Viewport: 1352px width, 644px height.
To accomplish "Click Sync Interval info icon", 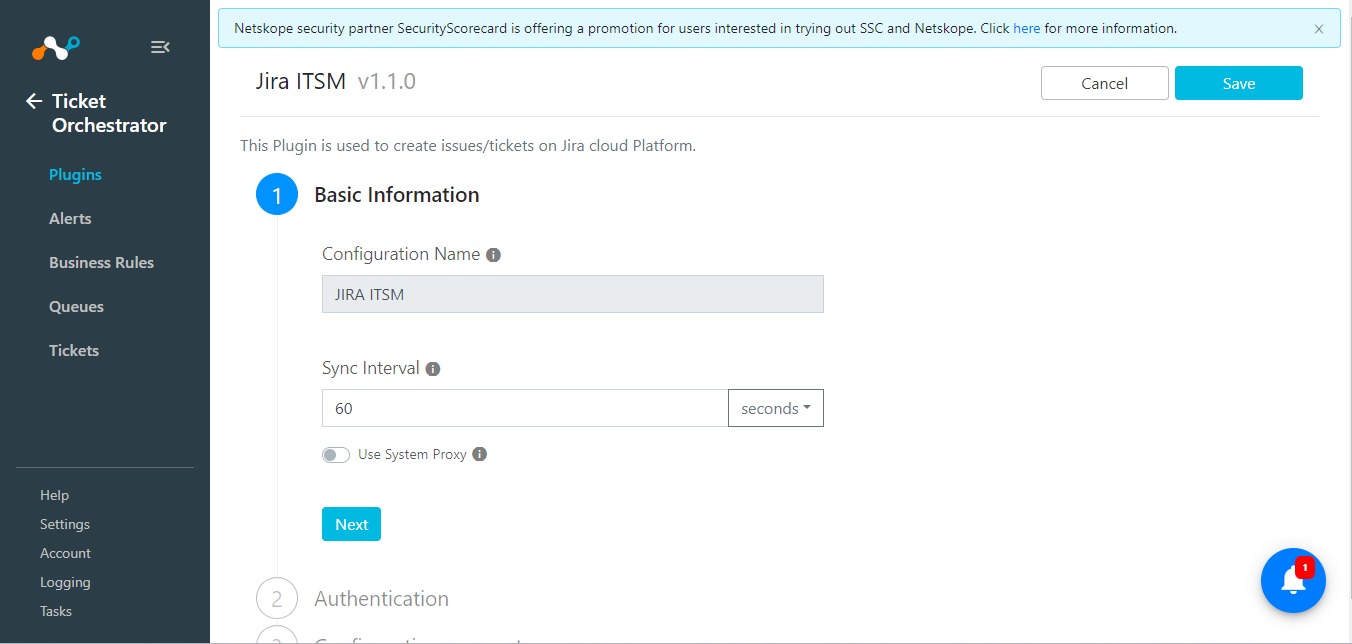I will tap(433, 369).
